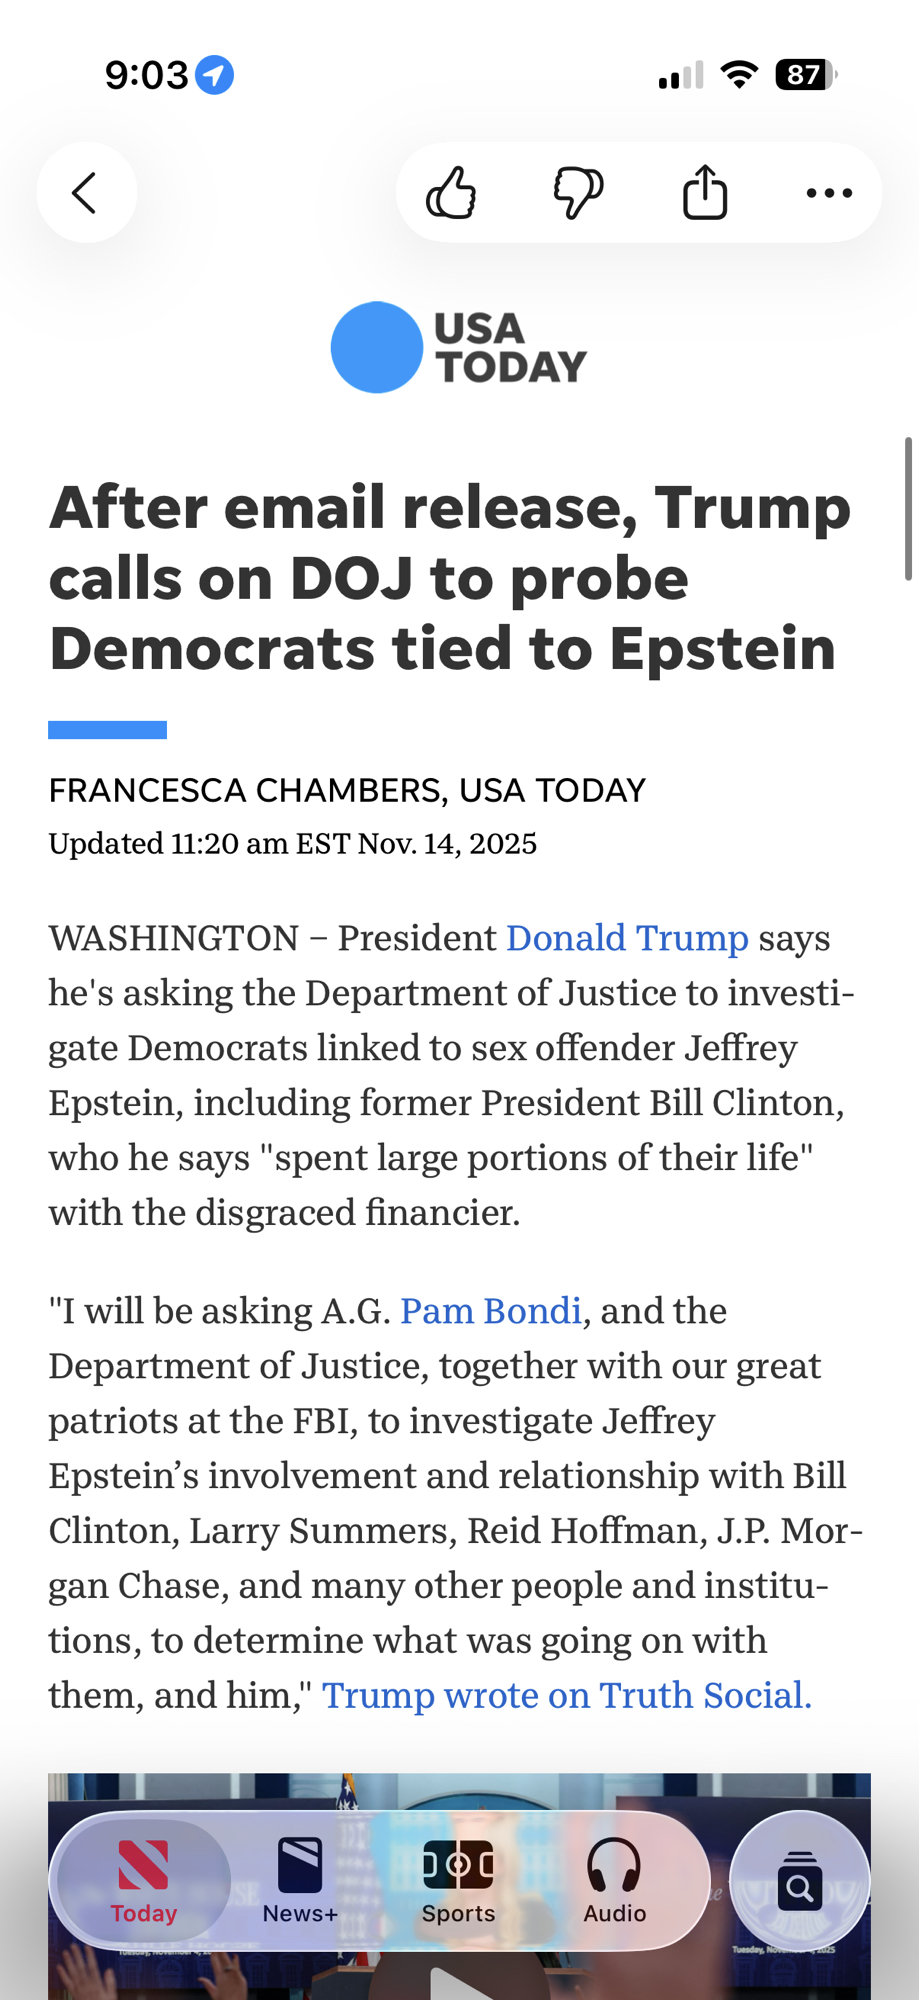
Task: Open the three-dot more options menu
Action: 829,193
